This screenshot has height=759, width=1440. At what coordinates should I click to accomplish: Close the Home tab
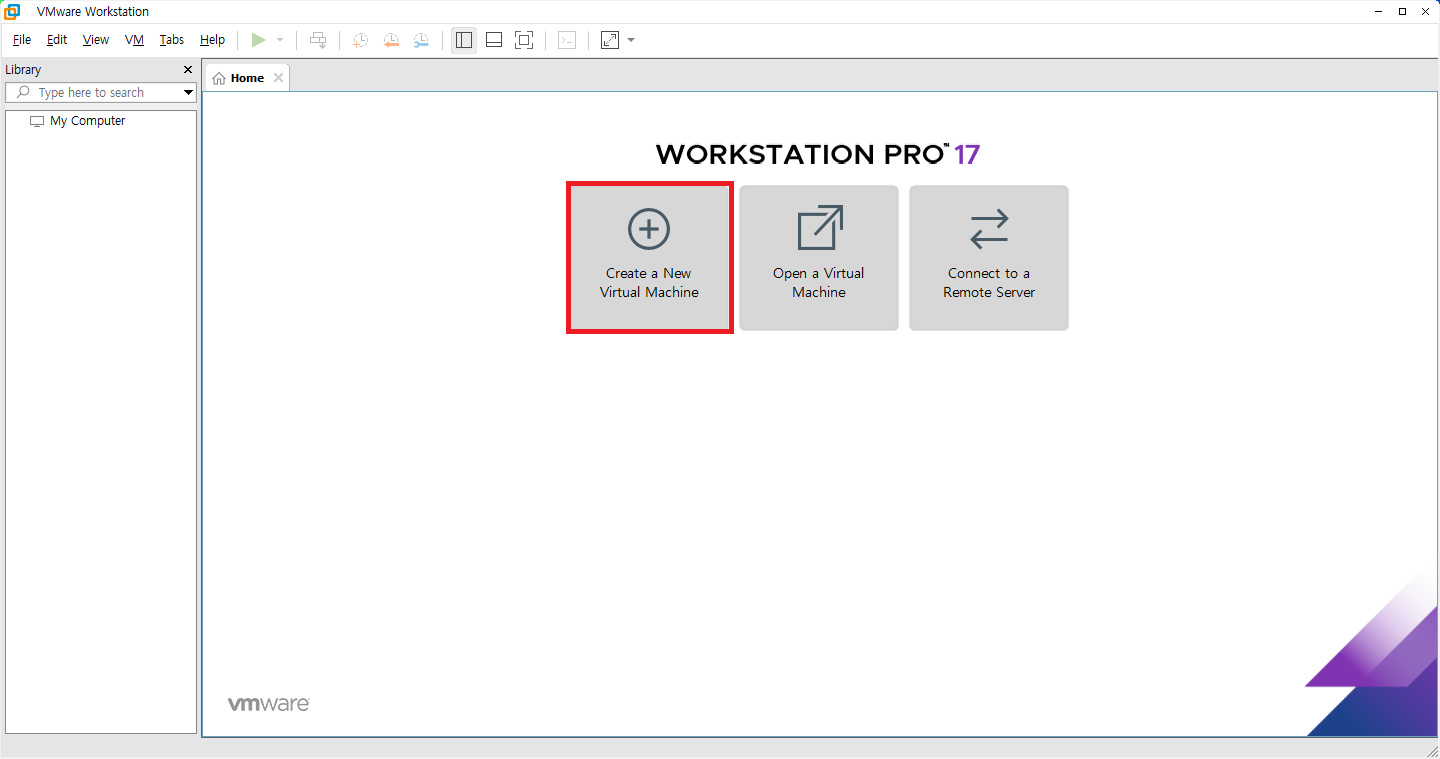pyautogui.click(x=278, y=78)
